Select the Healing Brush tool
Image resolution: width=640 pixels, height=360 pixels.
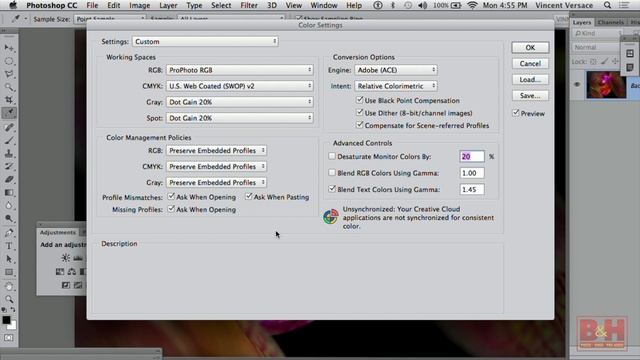tap(9, 127)
